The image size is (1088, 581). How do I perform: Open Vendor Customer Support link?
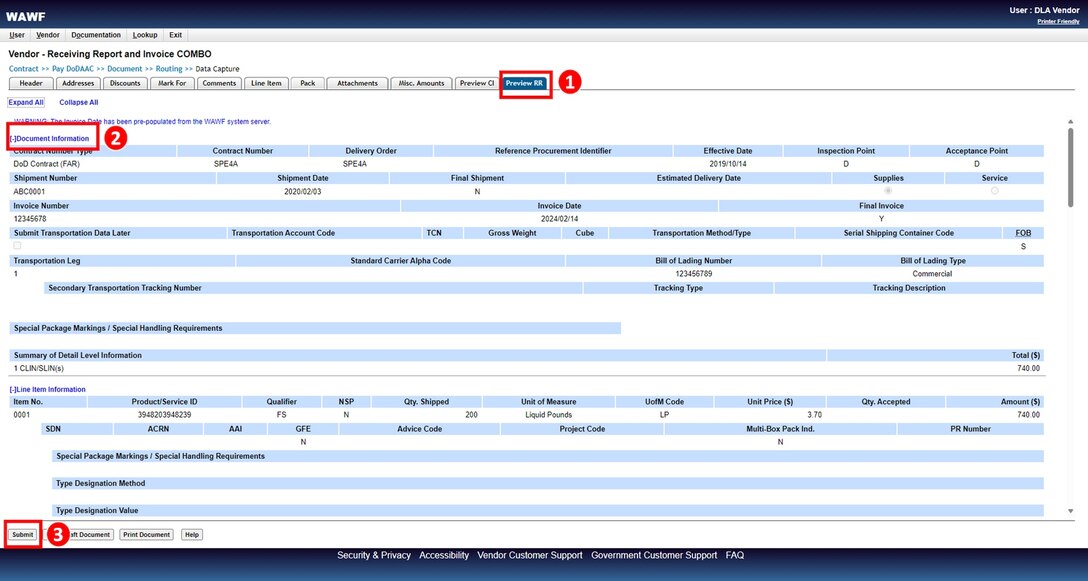(x=530, y=555)
